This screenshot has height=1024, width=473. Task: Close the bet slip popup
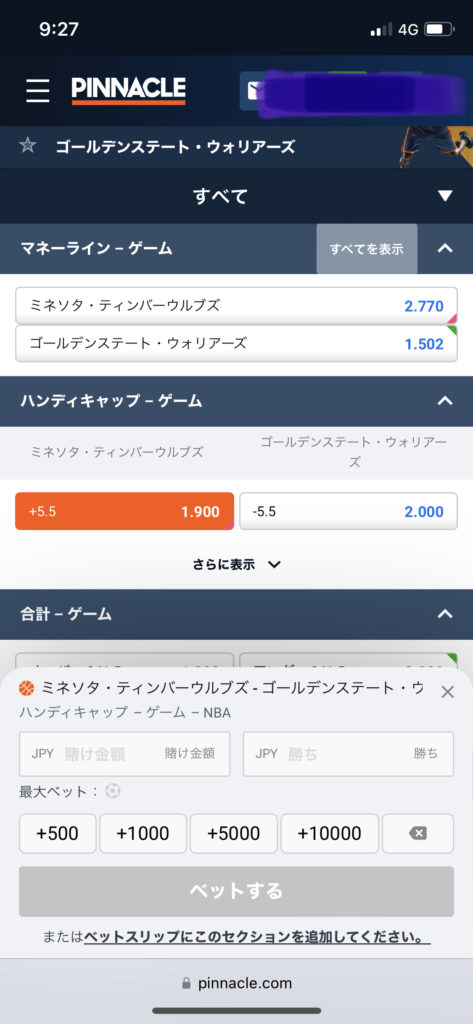(x=448, y=692)
